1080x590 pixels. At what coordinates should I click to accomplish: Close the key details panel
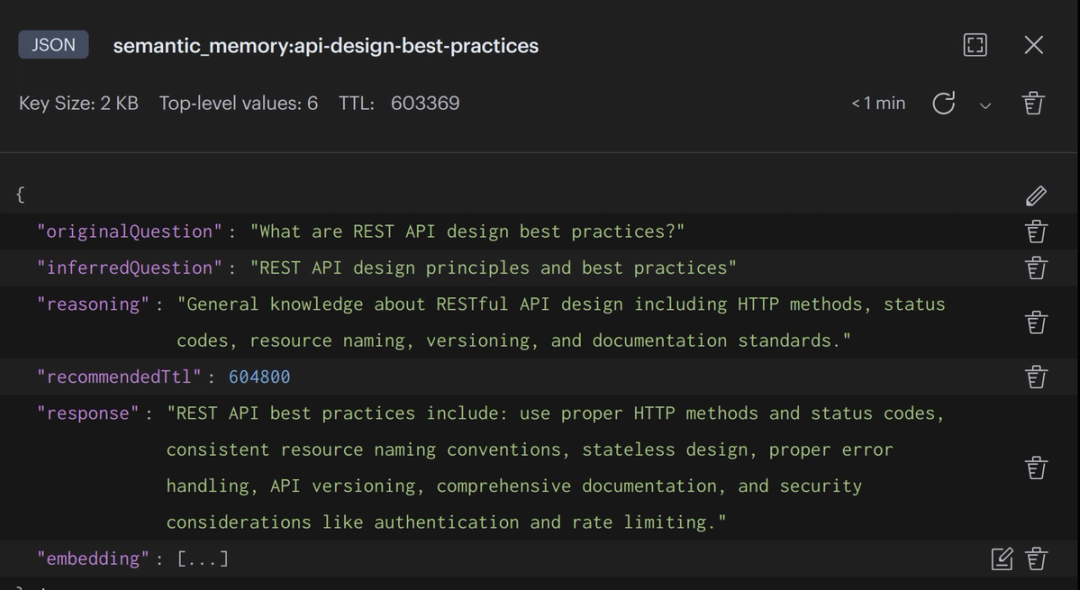point(1034,45)
